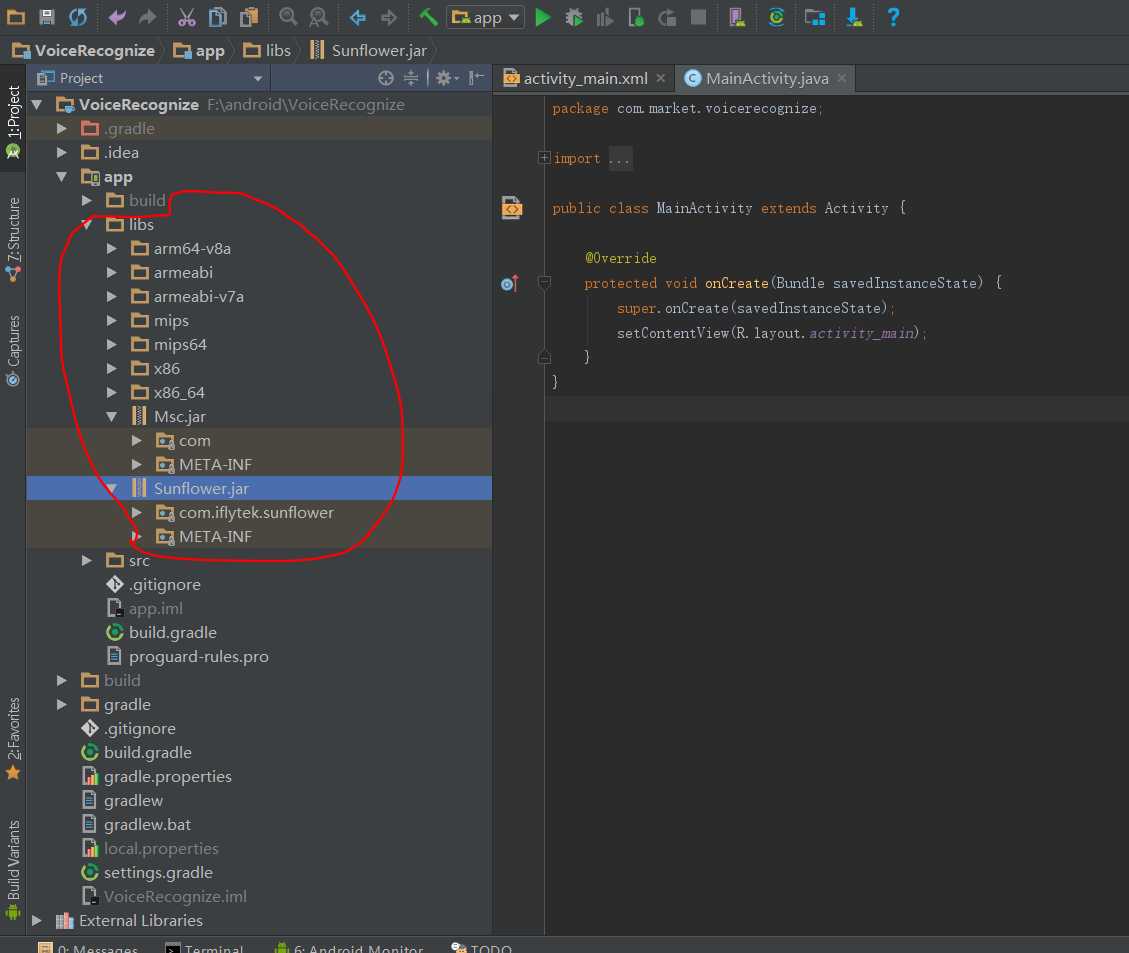Expand the .idea folder

62,153
